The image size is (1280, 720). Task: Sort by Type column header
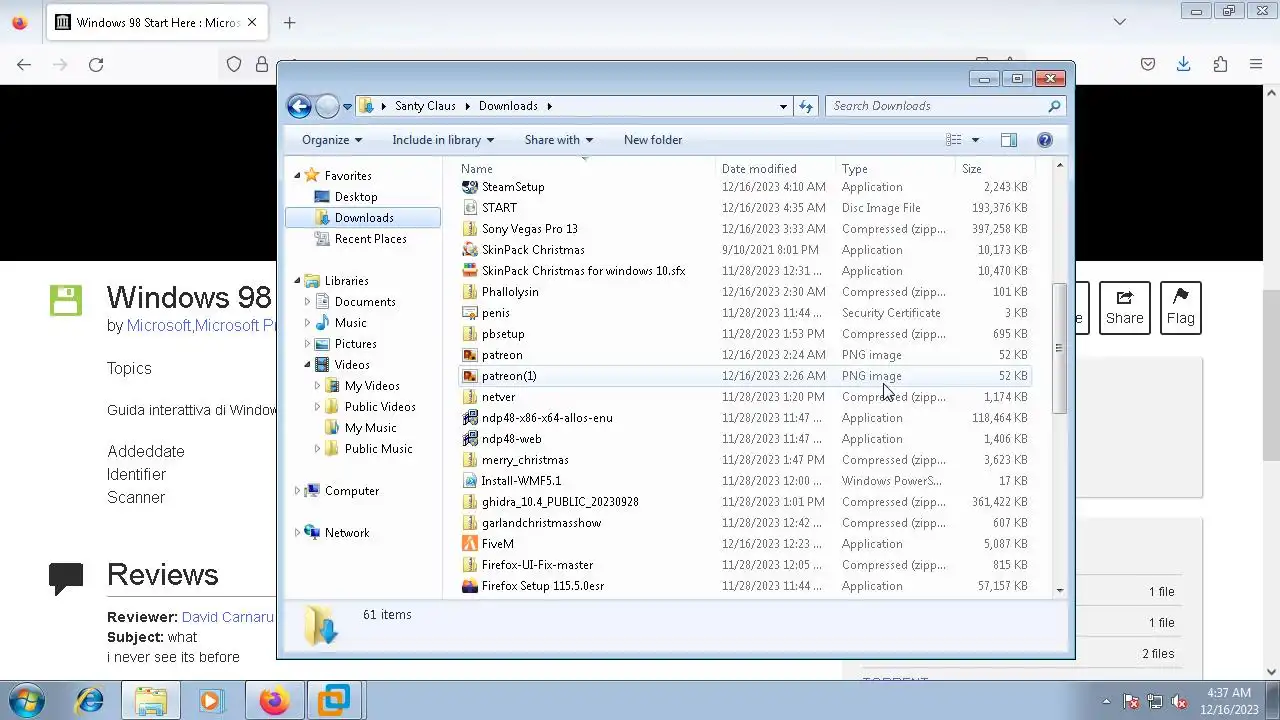click(x=896, y=169)
